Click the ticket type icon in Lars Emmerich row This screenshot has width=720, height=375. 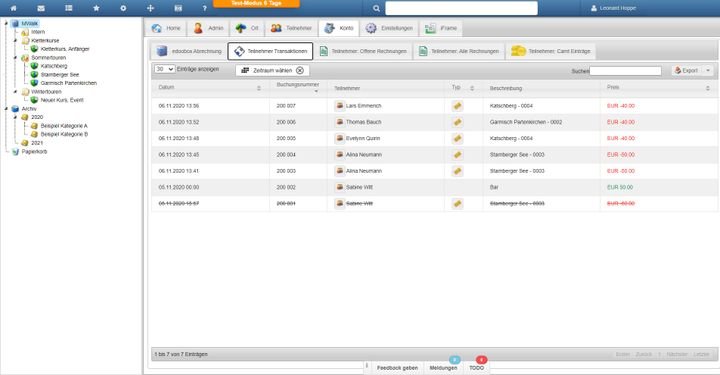coord(457,106)
